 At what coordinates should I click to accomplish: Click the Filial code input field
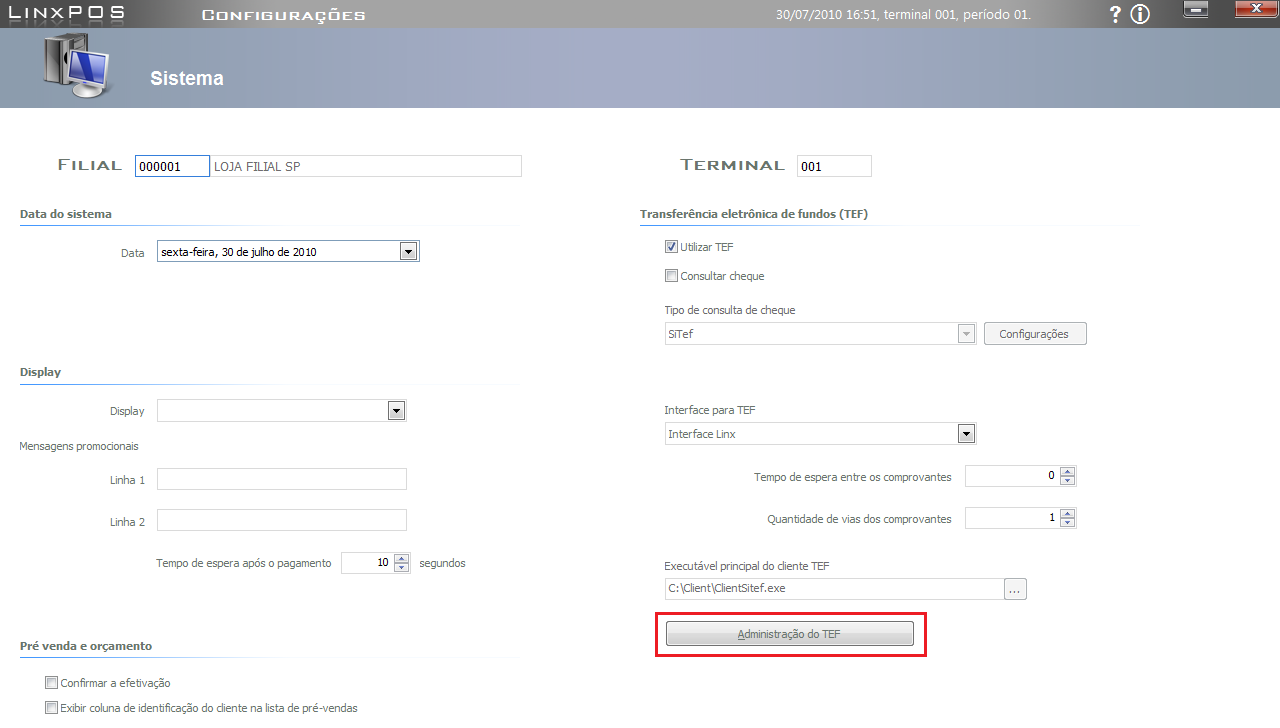click(x=172, y=166)
